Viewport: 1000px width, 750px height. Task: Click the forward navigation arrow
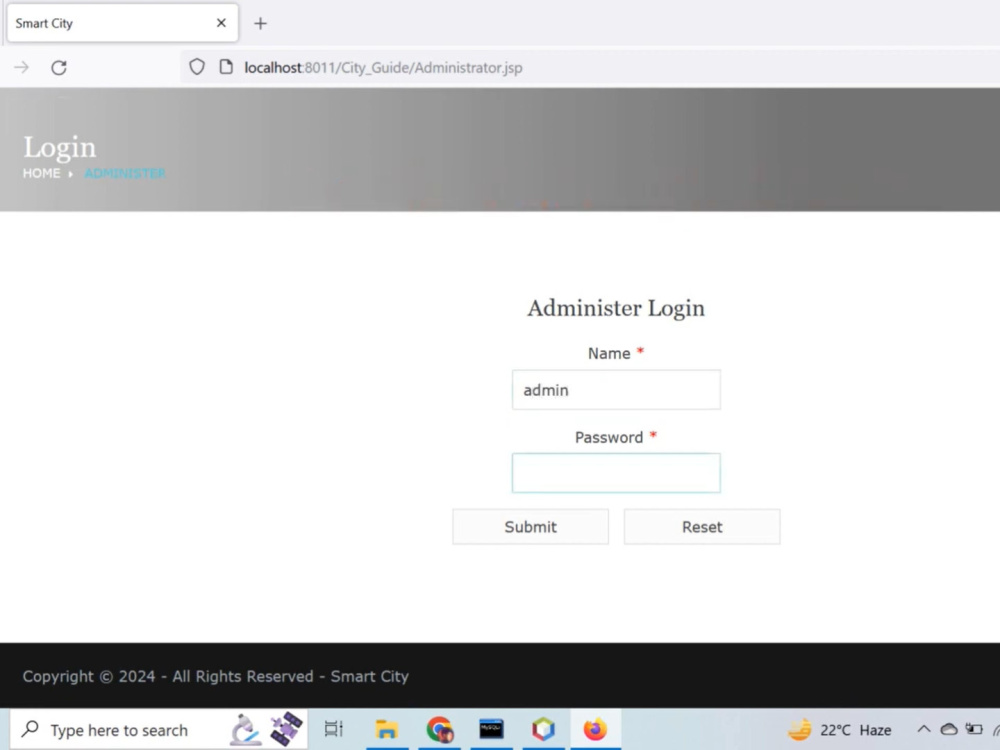pyautogui.click(x=22, y=68)
